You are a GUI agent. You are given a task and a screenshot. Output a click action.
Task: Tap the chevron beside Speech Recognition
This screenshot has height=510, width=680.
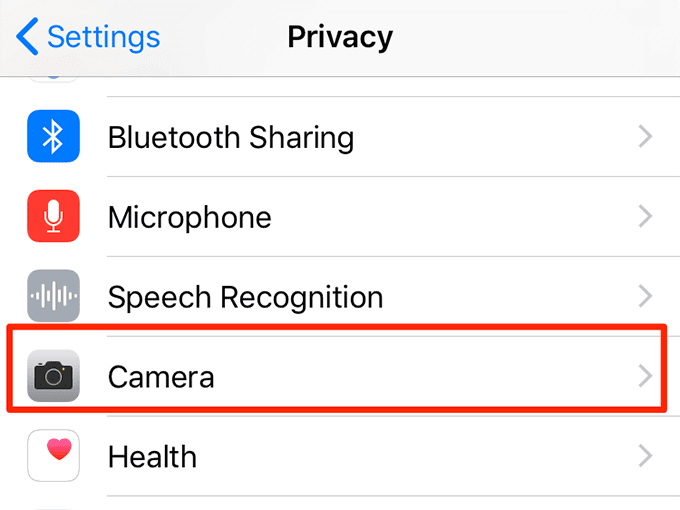645,297
